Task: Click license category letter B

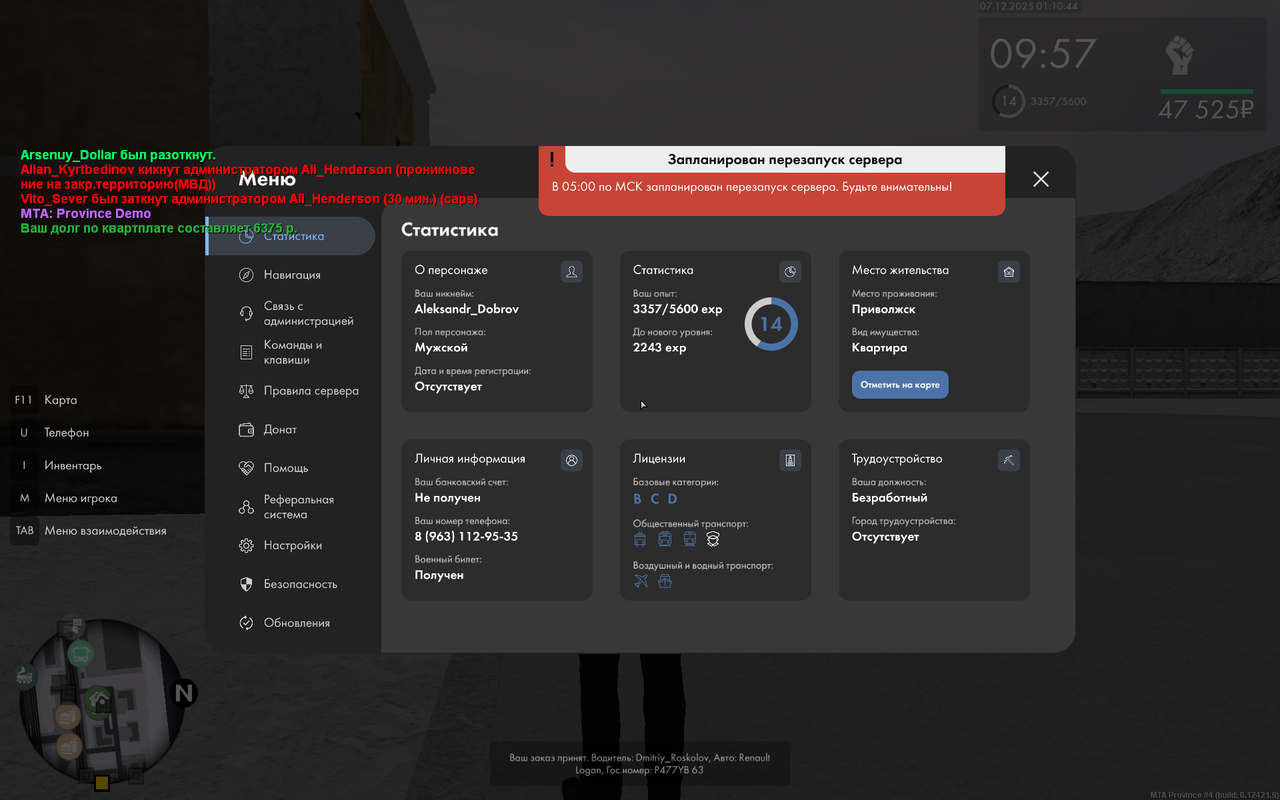Action: [638, 499]
